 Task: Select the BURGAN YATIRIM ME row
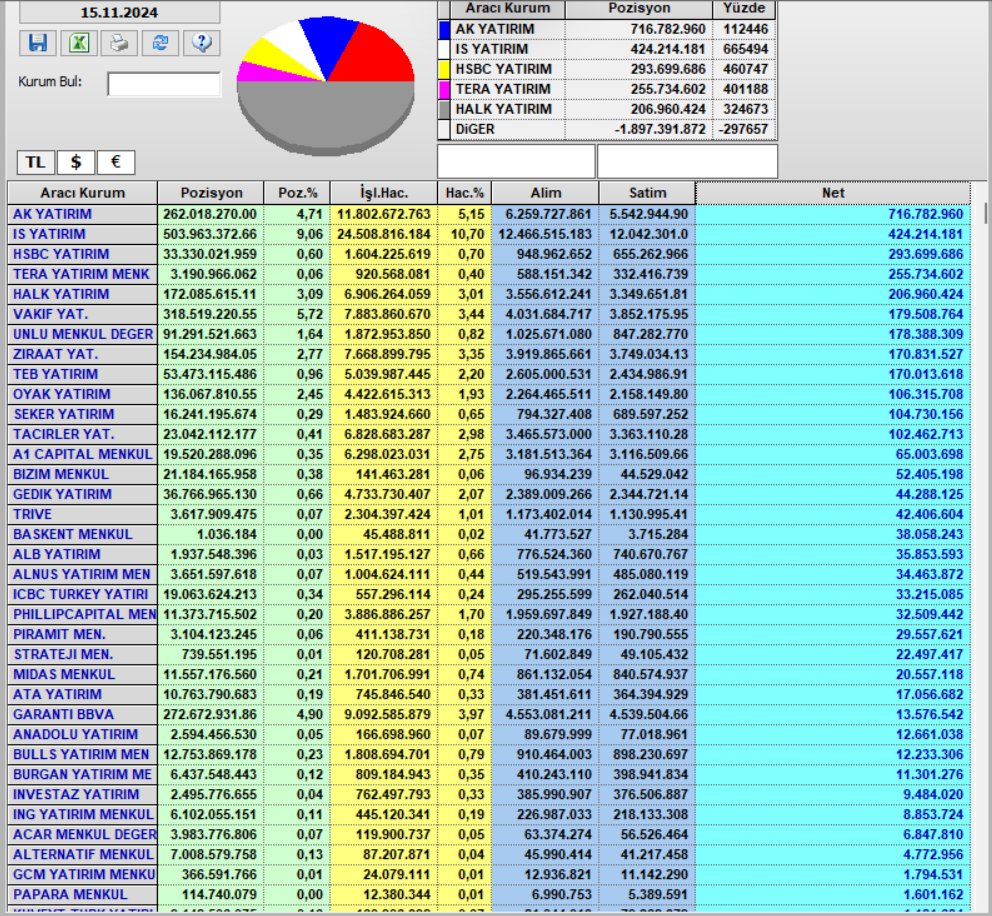tap(488, 776)
